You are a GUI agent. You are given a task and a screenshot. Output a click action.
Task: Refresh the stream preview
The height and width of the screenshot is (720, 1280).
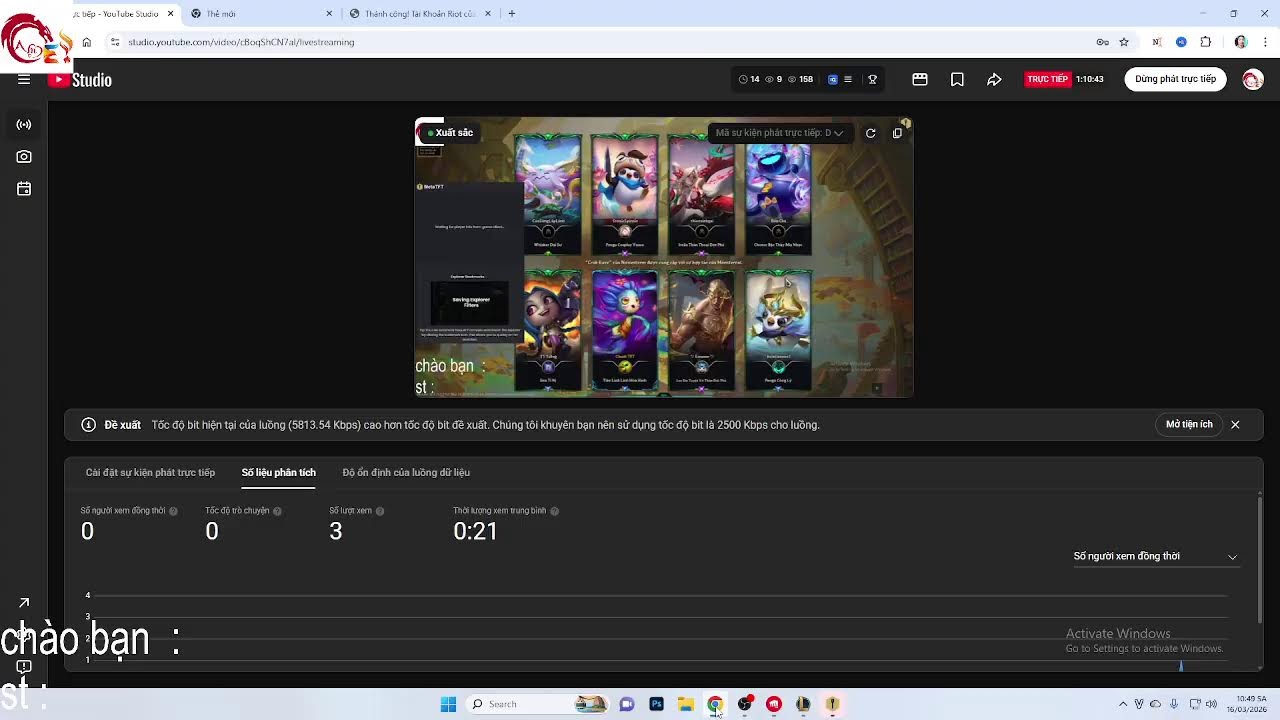click(x=871, y=133)
